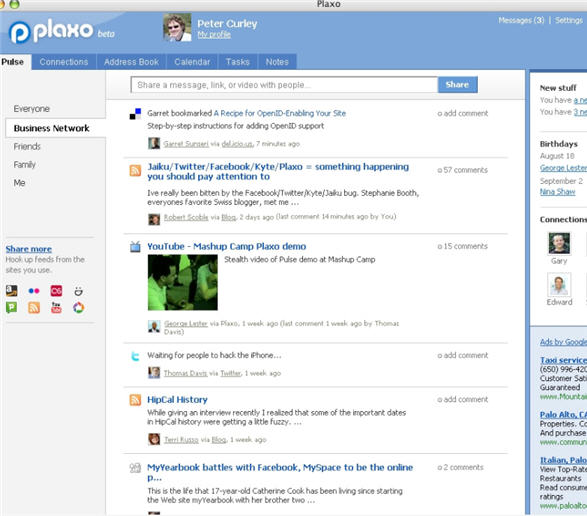The image size is (587, 516).
Task: Click the YouTube feed icon under Share more
Action: (56, 307)
